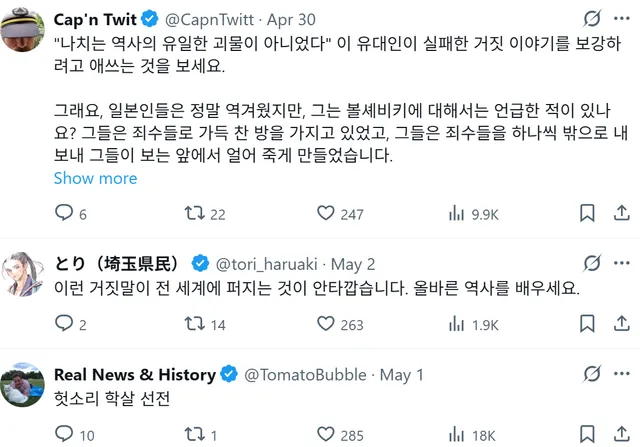Like Cap'n Twit's post
This screenshot has width=640, height=447.
[x=325, y=213]
